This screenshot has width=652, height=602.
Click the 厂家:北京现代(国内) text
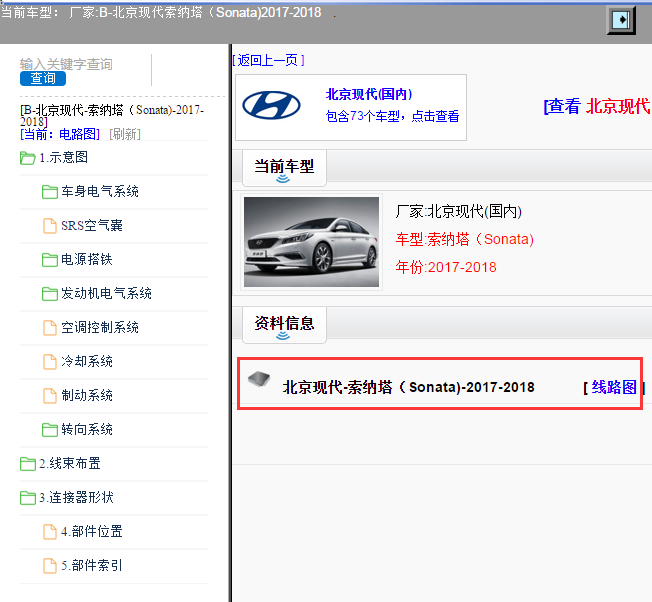coord(458,211)
